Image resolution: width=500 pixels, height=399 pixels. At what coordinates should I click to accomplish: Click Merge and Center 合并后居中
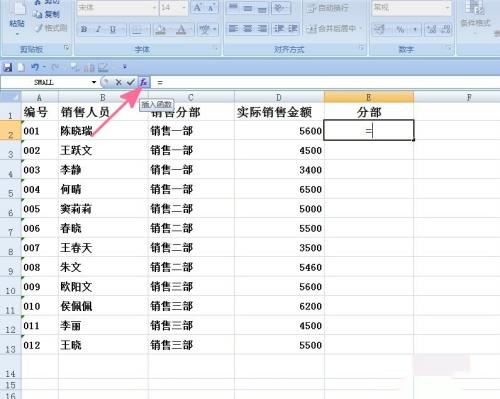[333, 29]
